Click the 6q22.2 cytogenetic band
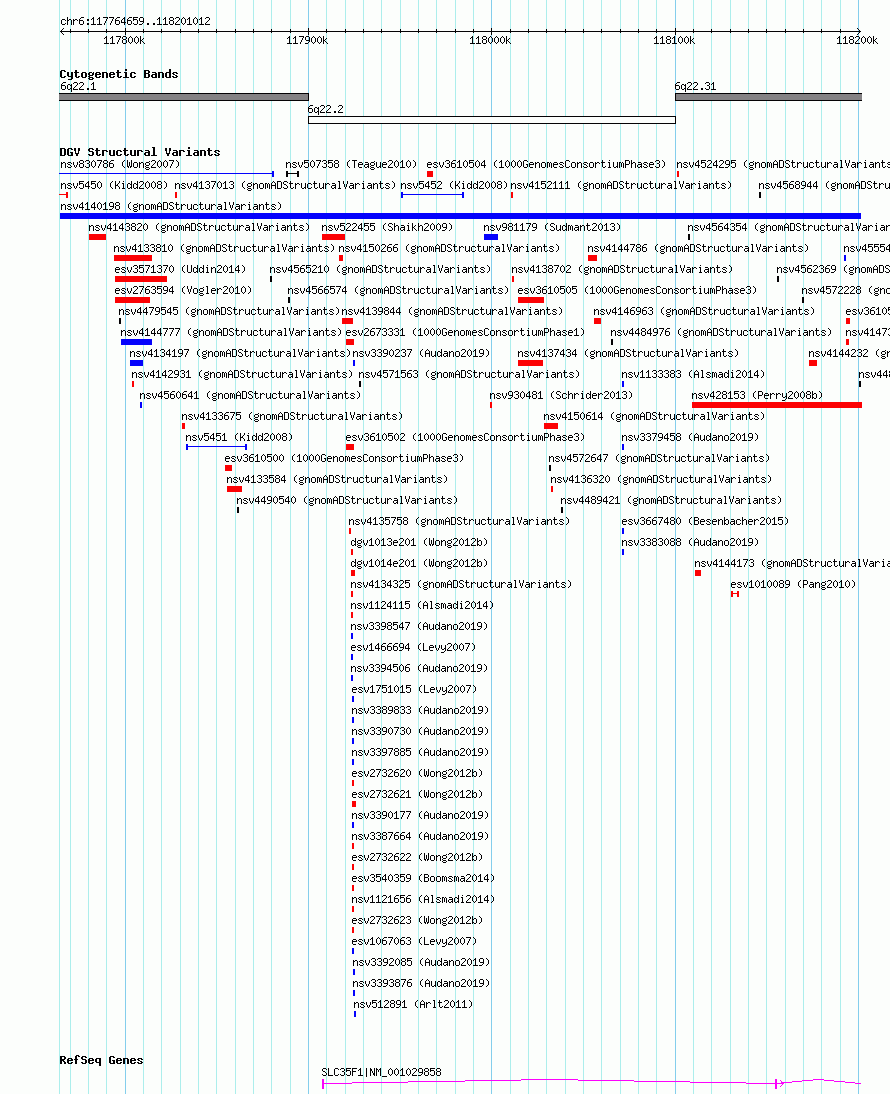 click(x=492, y=120)
